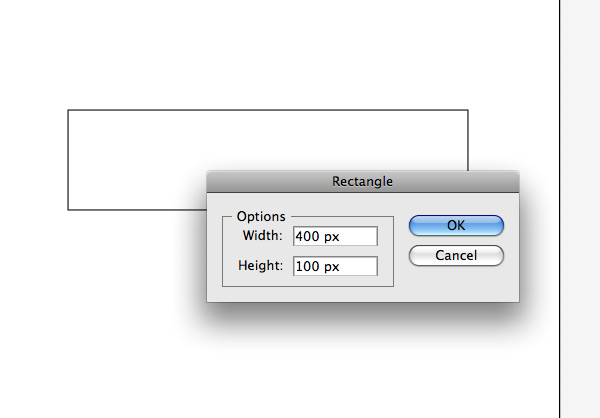
Task: Click the Options group label
Action: click(x=261, y=216)
